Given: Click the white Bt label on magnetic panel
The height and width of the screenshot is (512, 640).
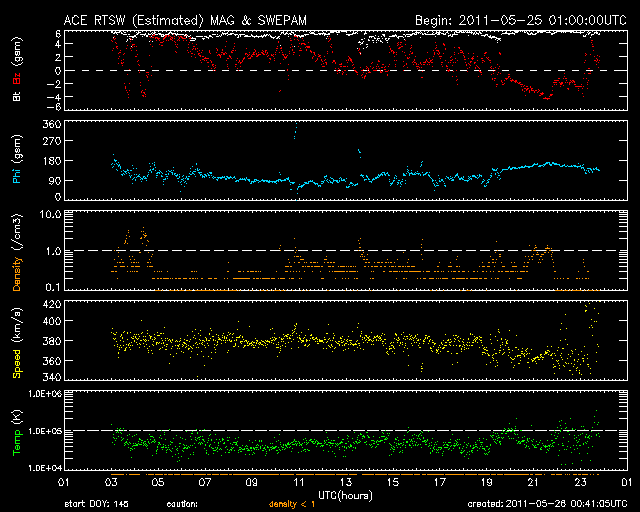Looking at the screenshot, I should 17,96.
